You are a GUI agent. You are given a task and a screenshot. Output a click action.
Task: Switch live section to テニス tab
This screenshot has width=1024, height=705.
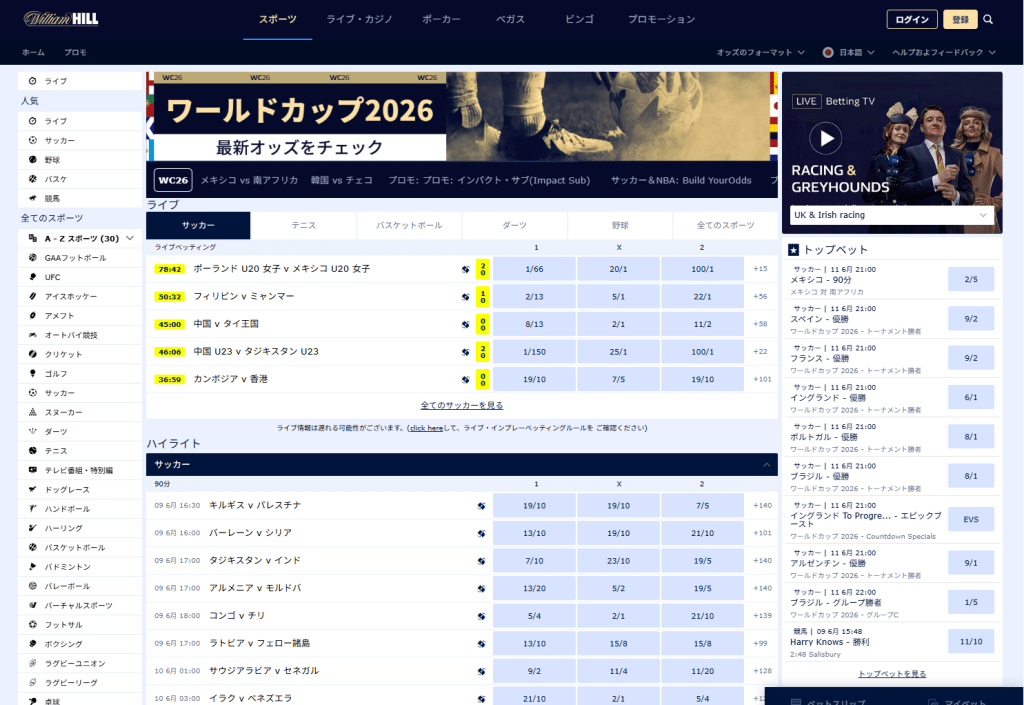(304, 225)
